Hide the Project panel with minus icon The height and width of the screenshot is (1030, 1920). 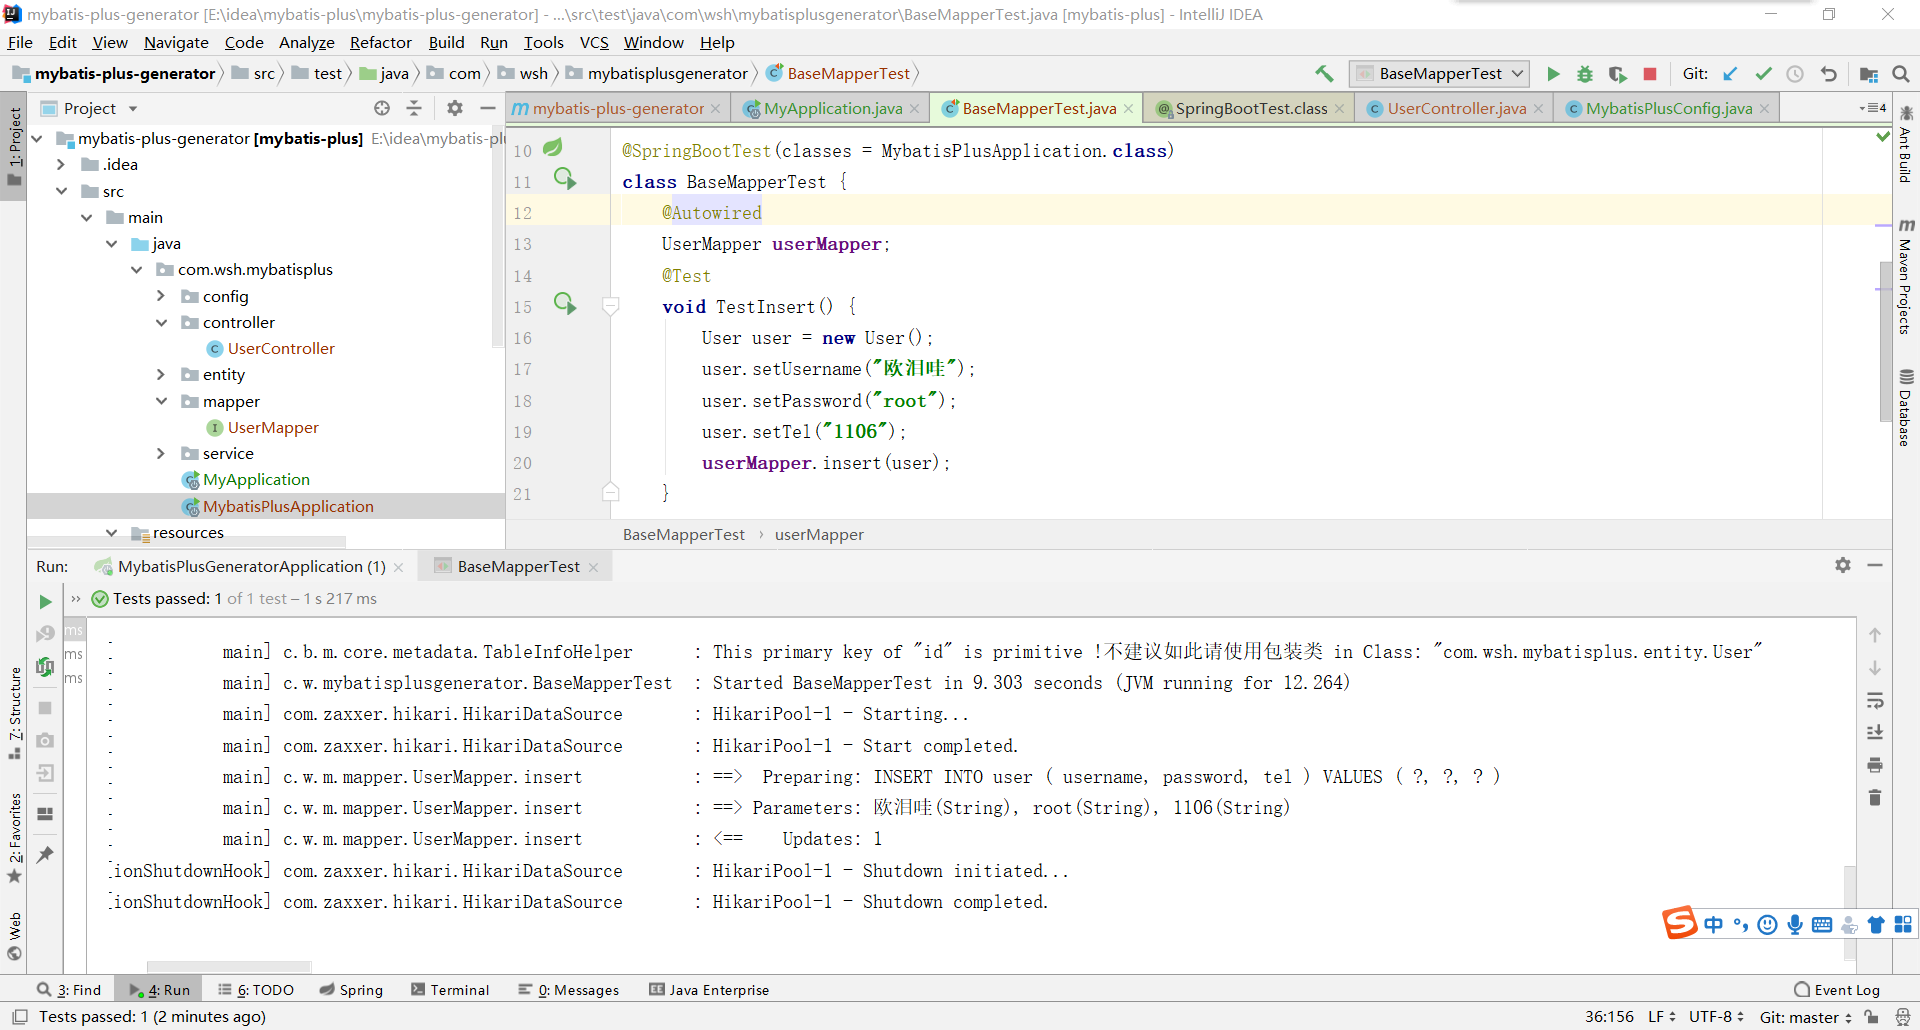488,108
